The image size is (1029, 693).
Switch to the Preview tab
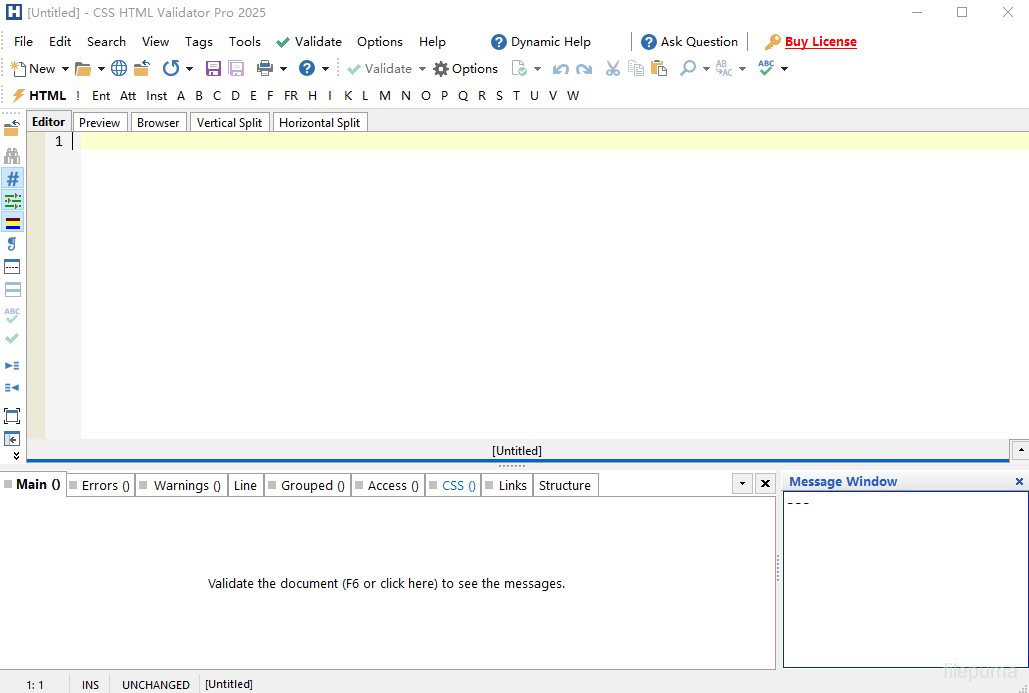(x=99, y=121)
